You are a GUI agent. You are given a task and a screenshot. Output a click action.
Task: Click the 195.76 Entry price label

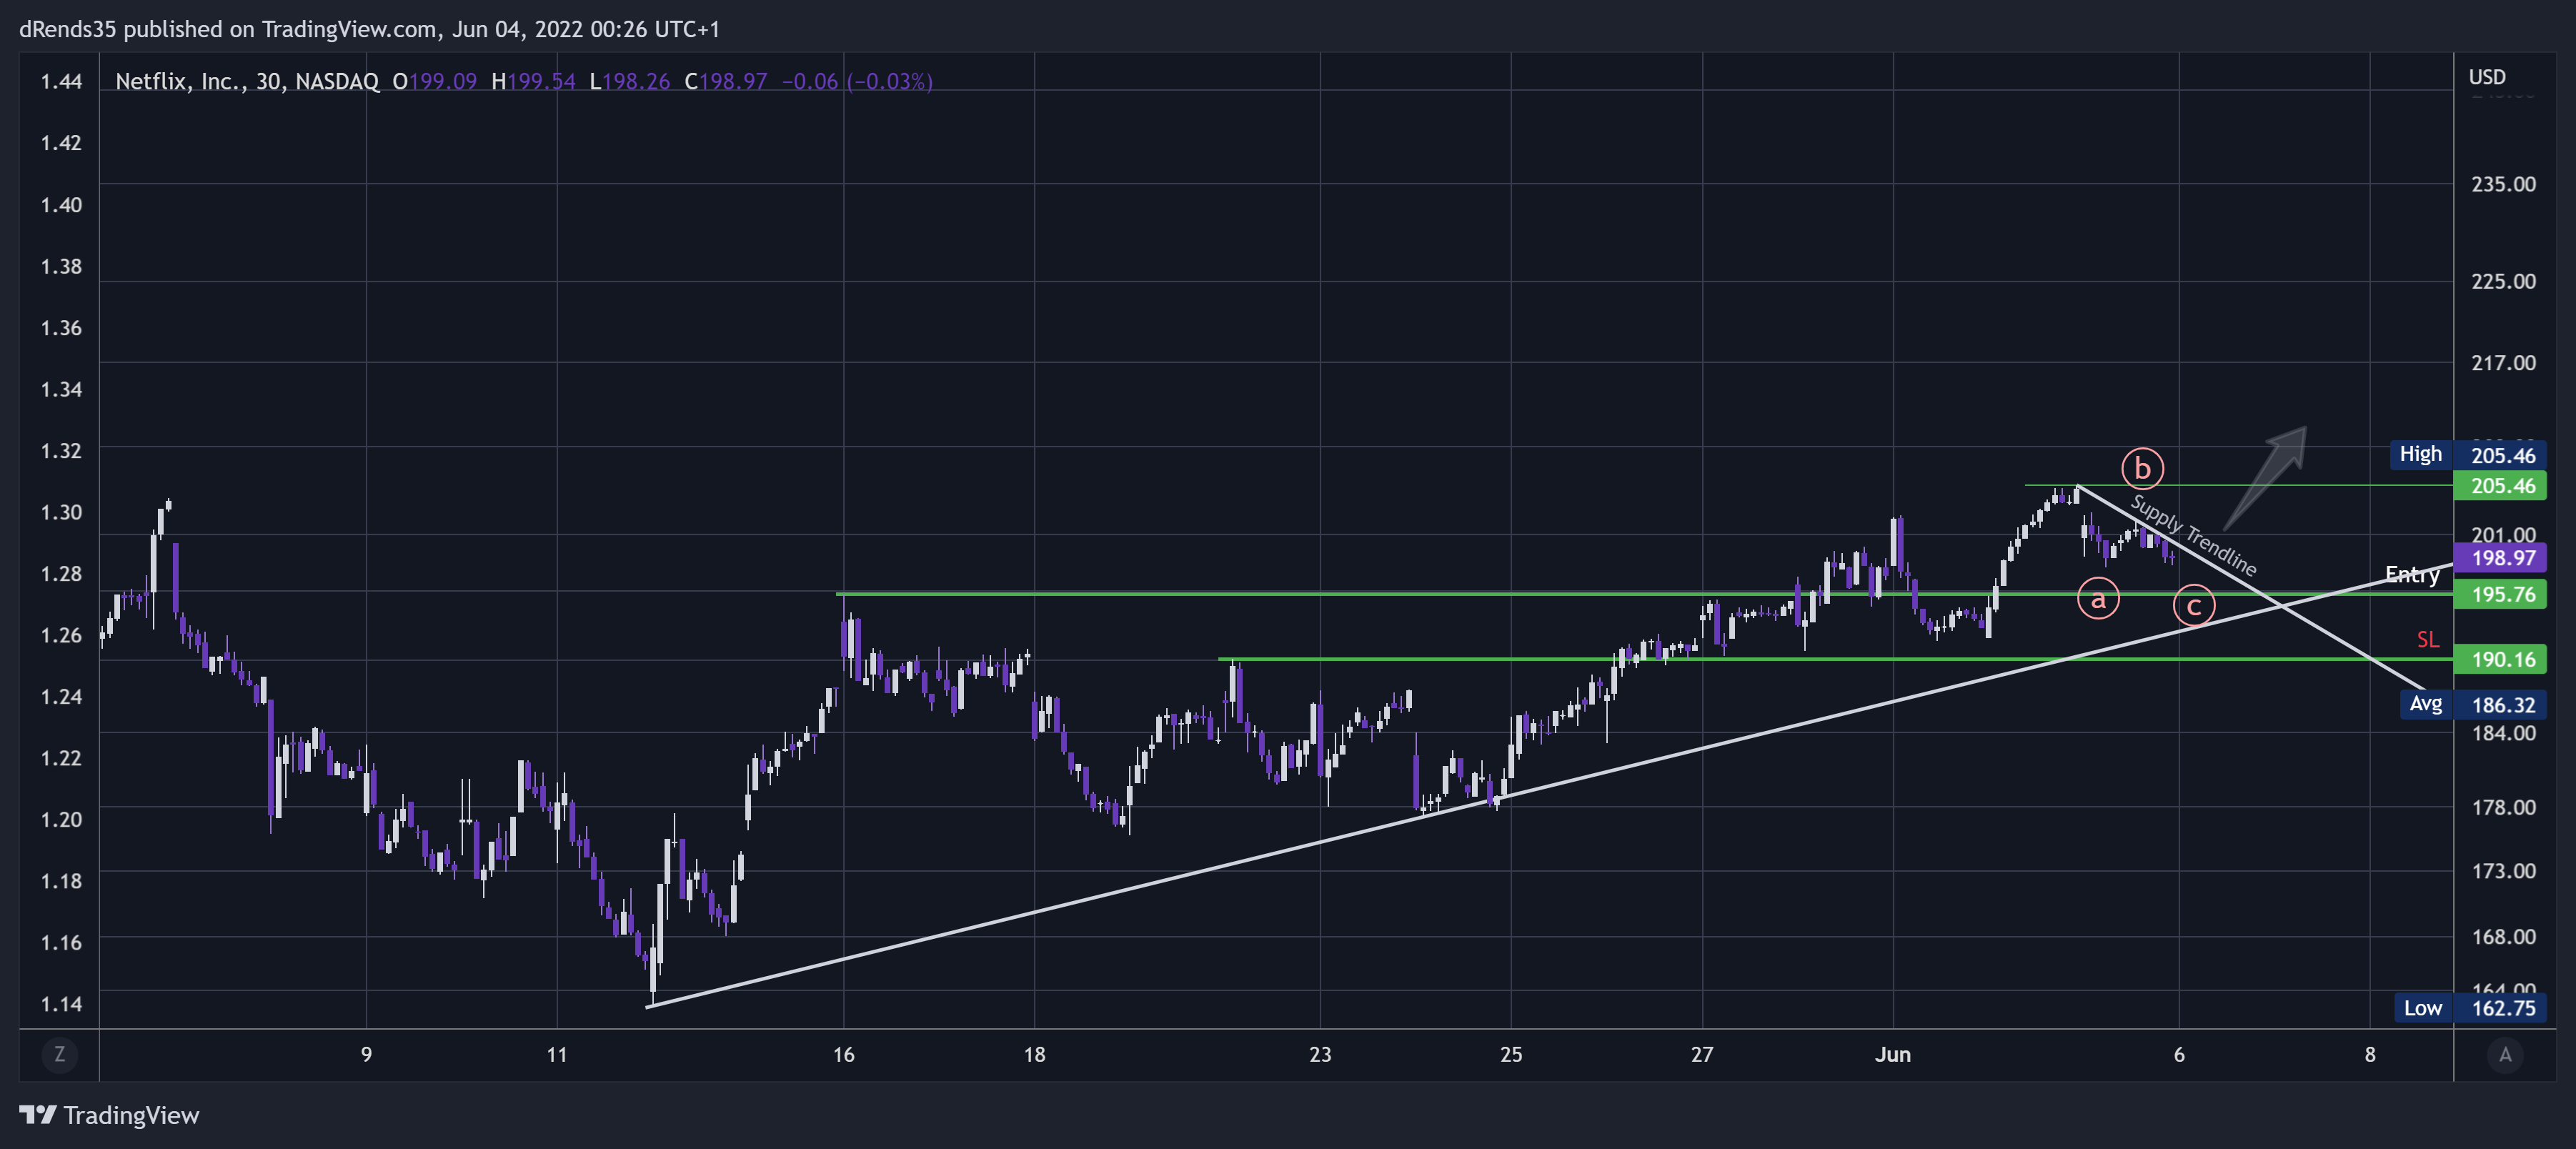(2500, 594)
